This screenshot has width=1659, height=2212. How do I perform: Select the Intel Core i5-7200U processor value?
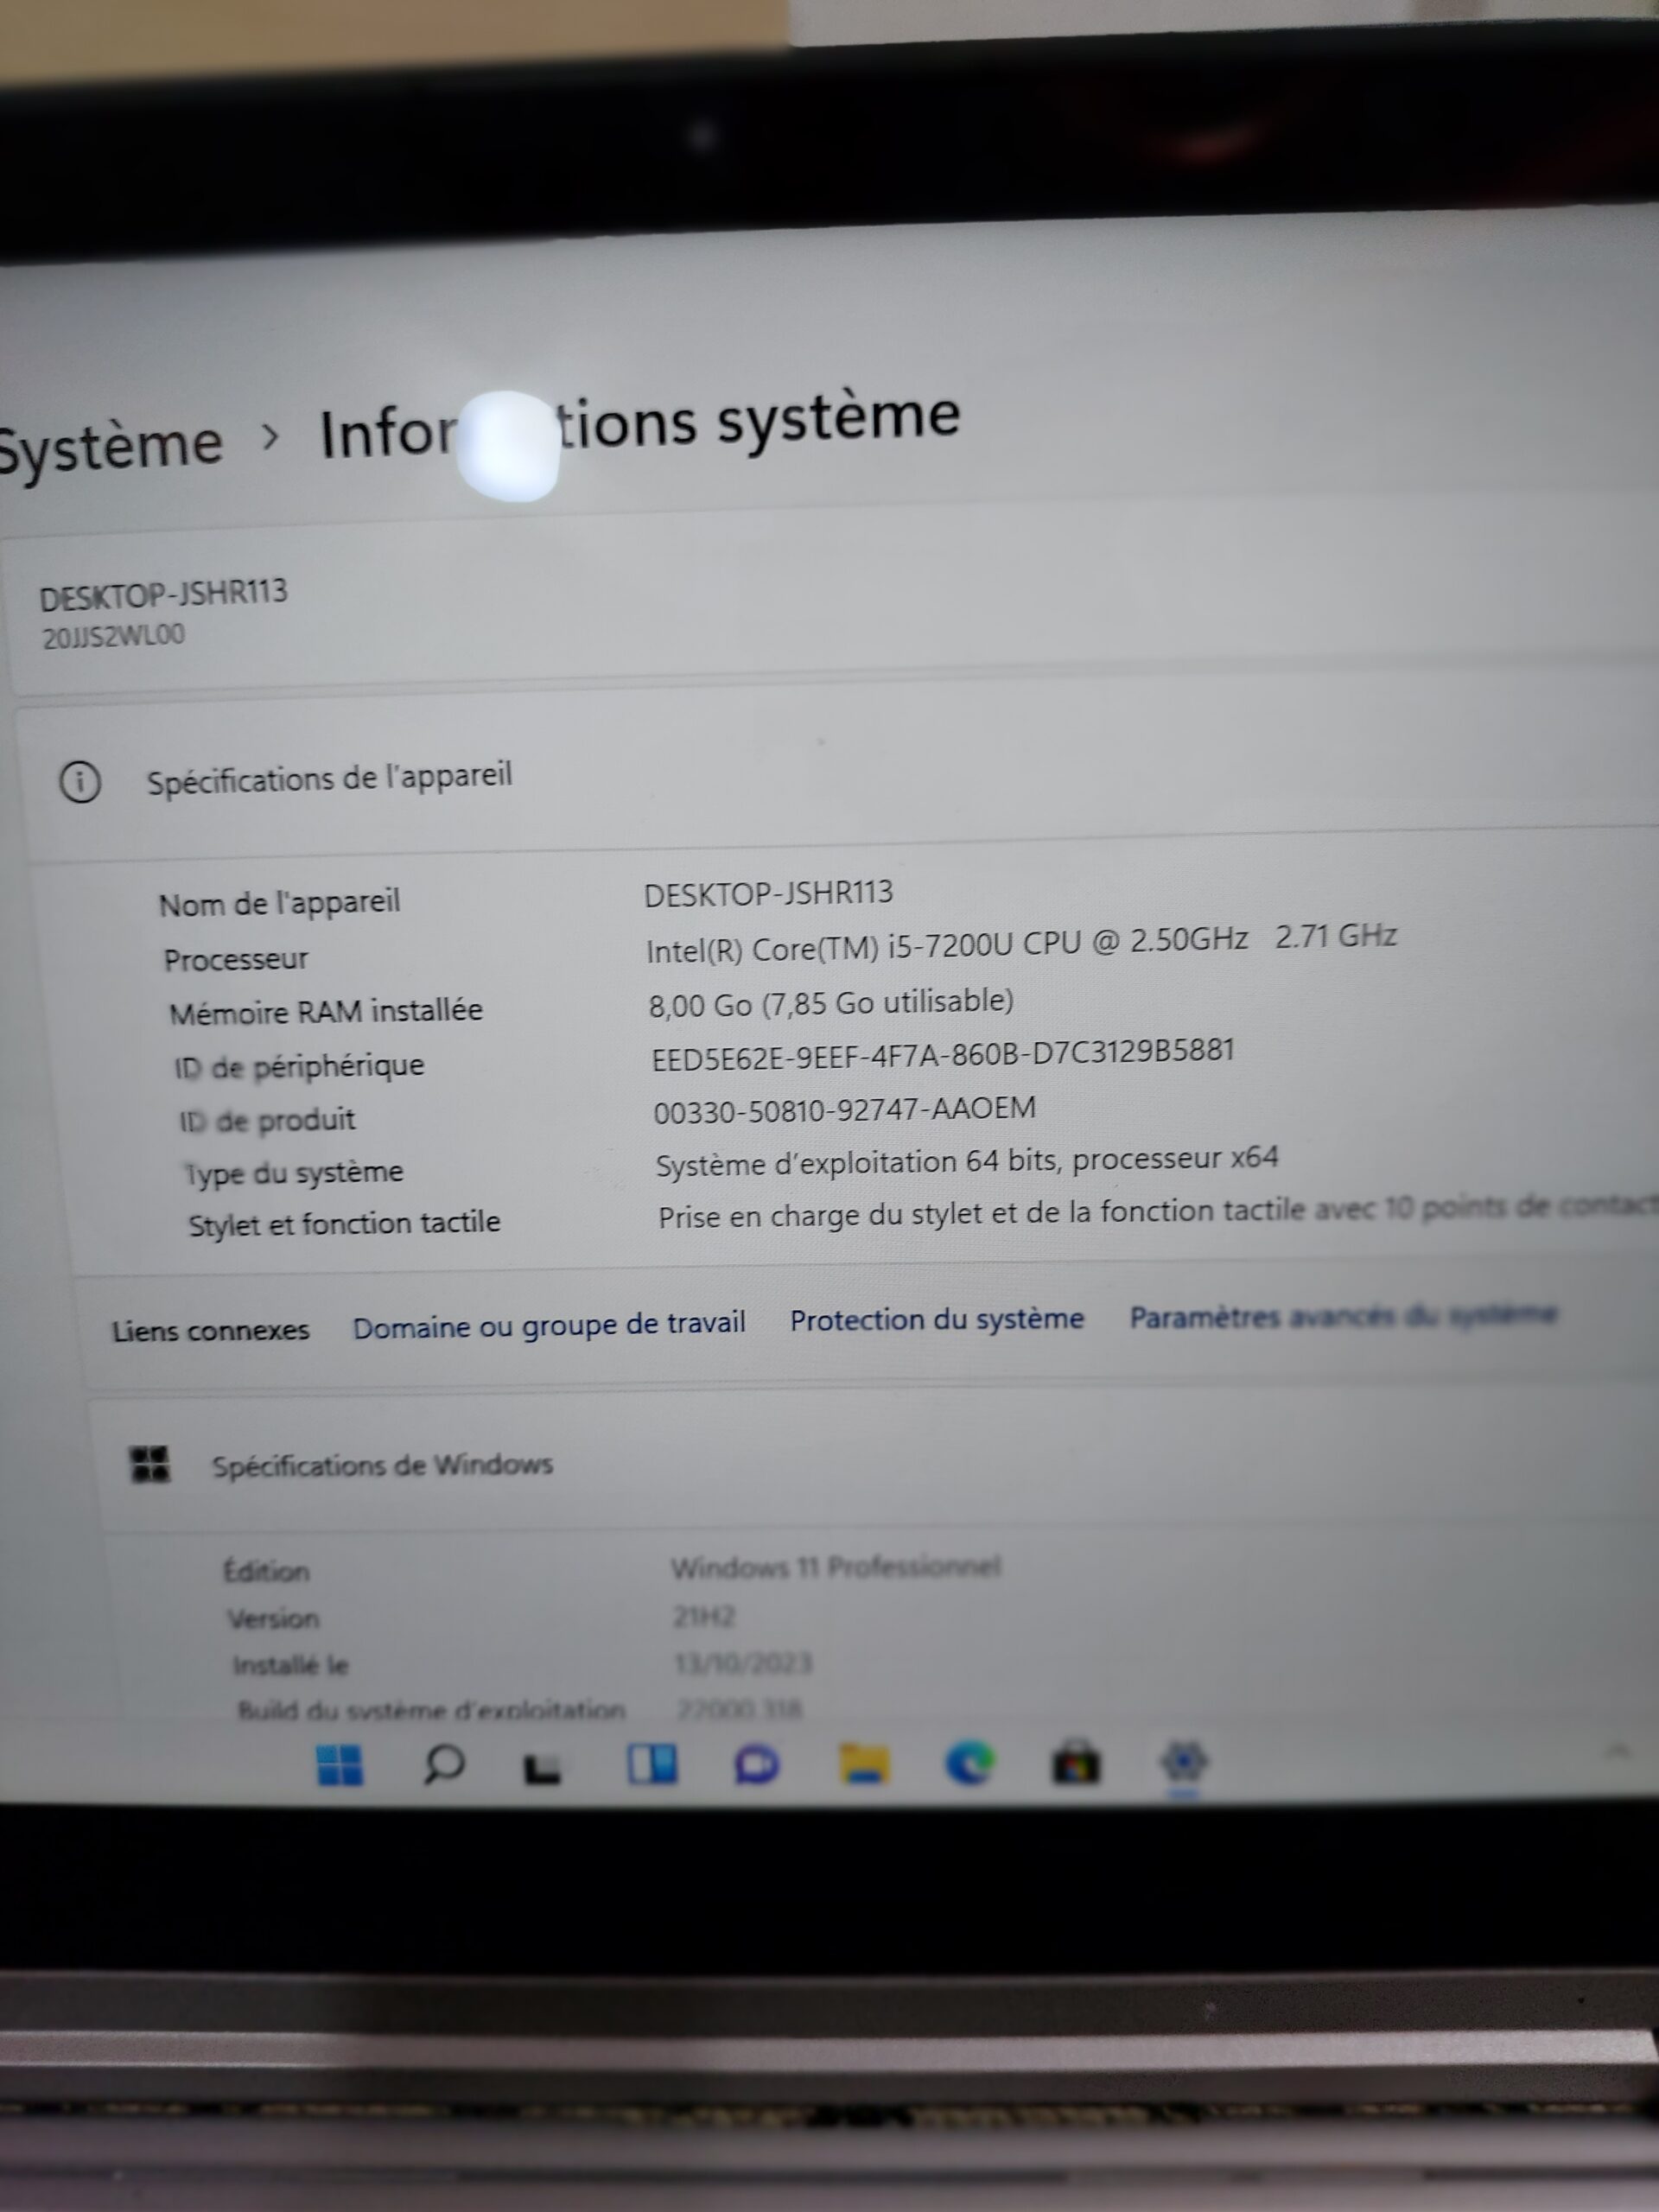click(x=1021, y=943)
